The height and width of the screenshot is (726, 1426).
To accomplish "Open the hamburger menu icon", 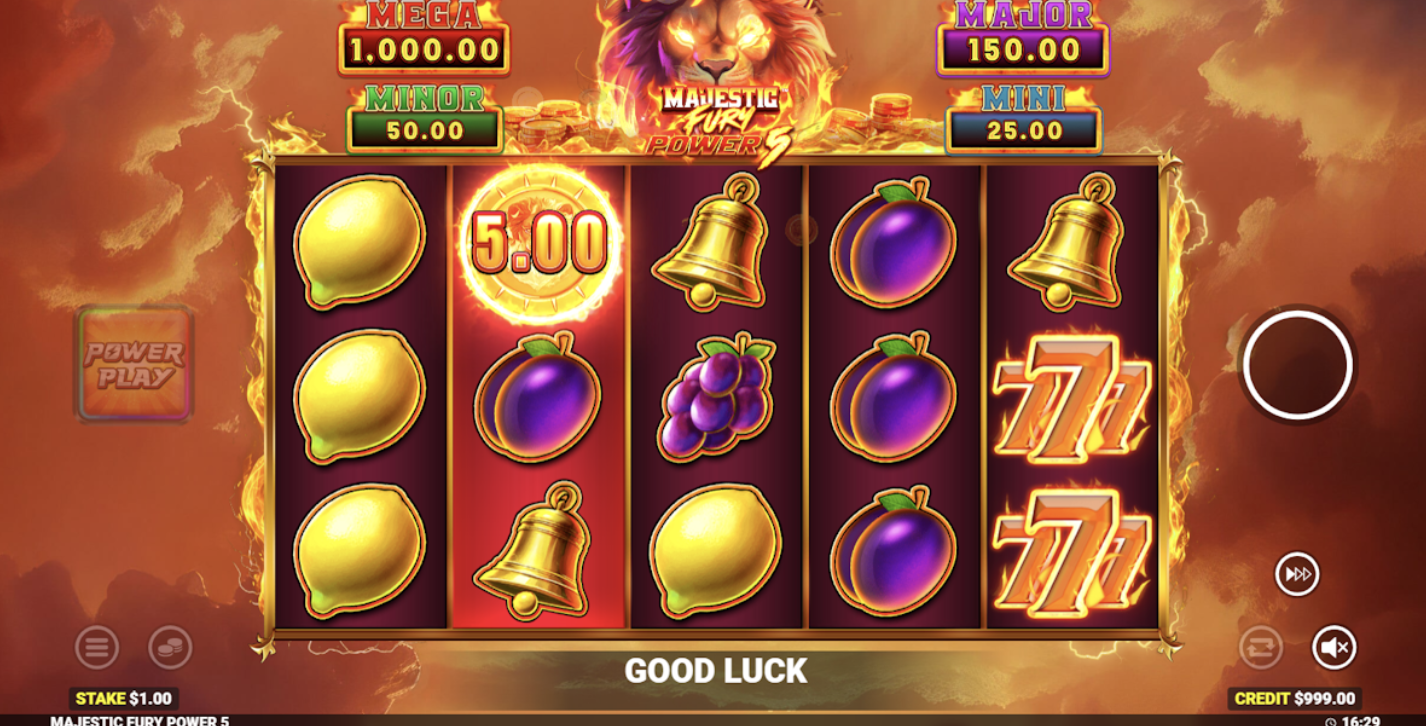I will click(97, 648).
